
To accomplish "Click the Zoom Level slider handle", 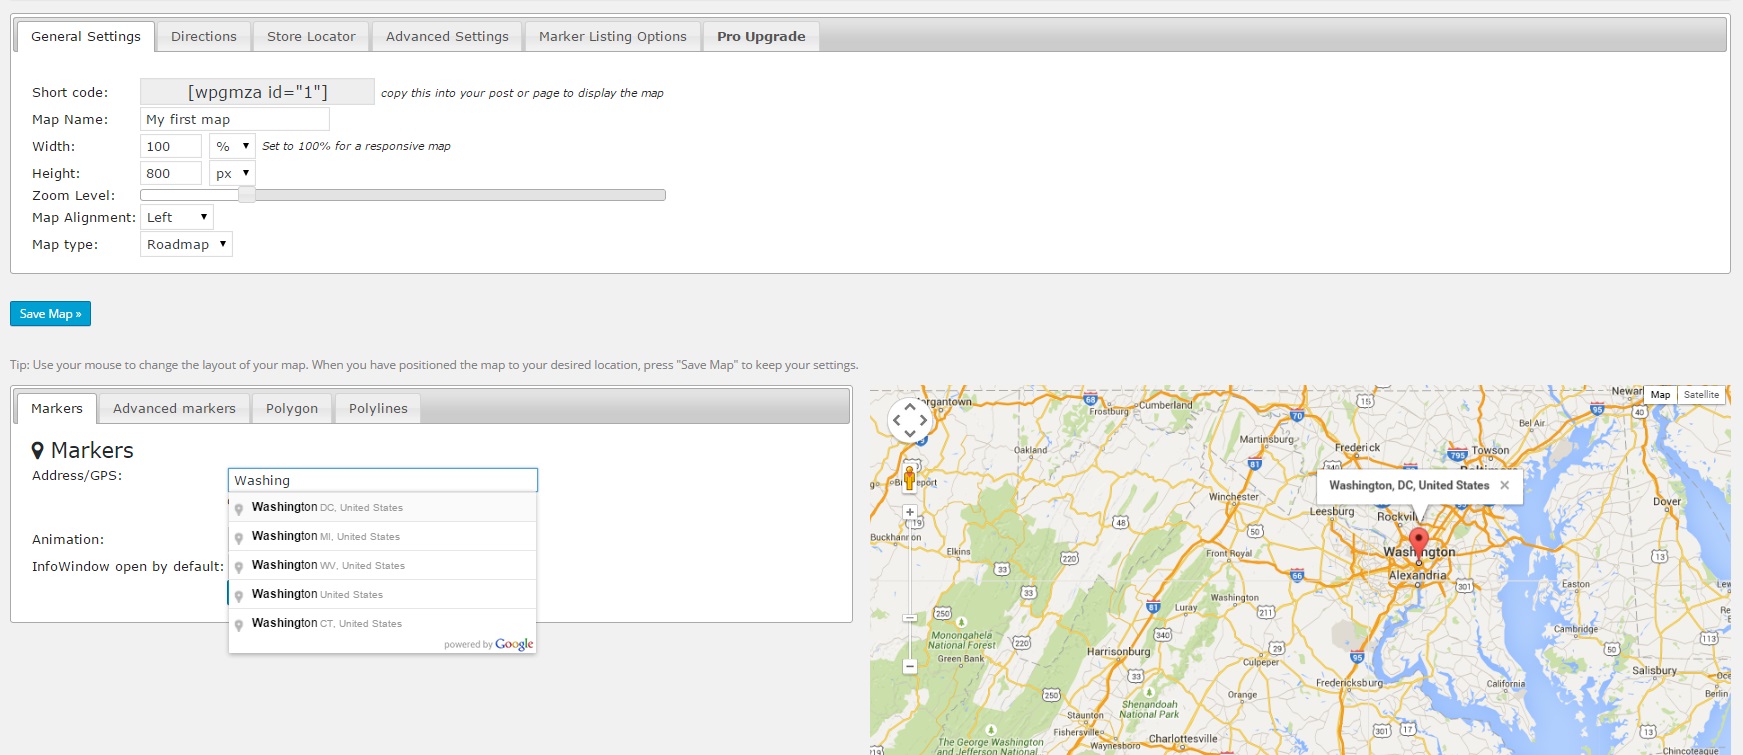I will 246,195.
